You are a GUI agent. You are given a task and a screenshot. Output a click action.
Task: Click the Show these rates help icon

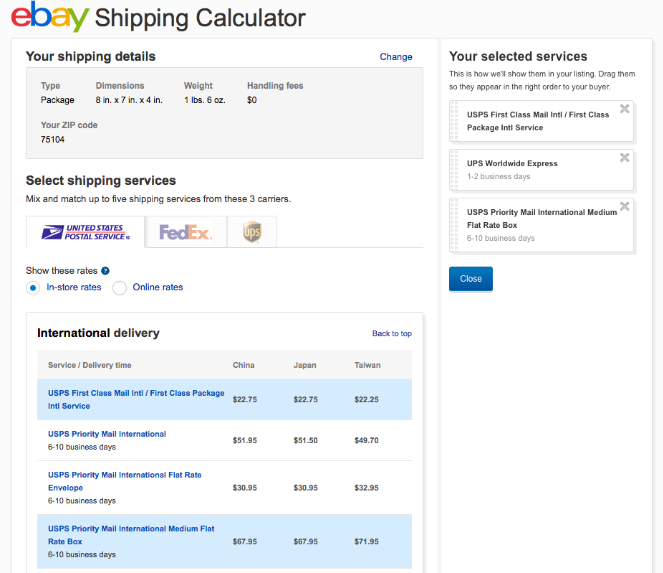click(105, 271)
